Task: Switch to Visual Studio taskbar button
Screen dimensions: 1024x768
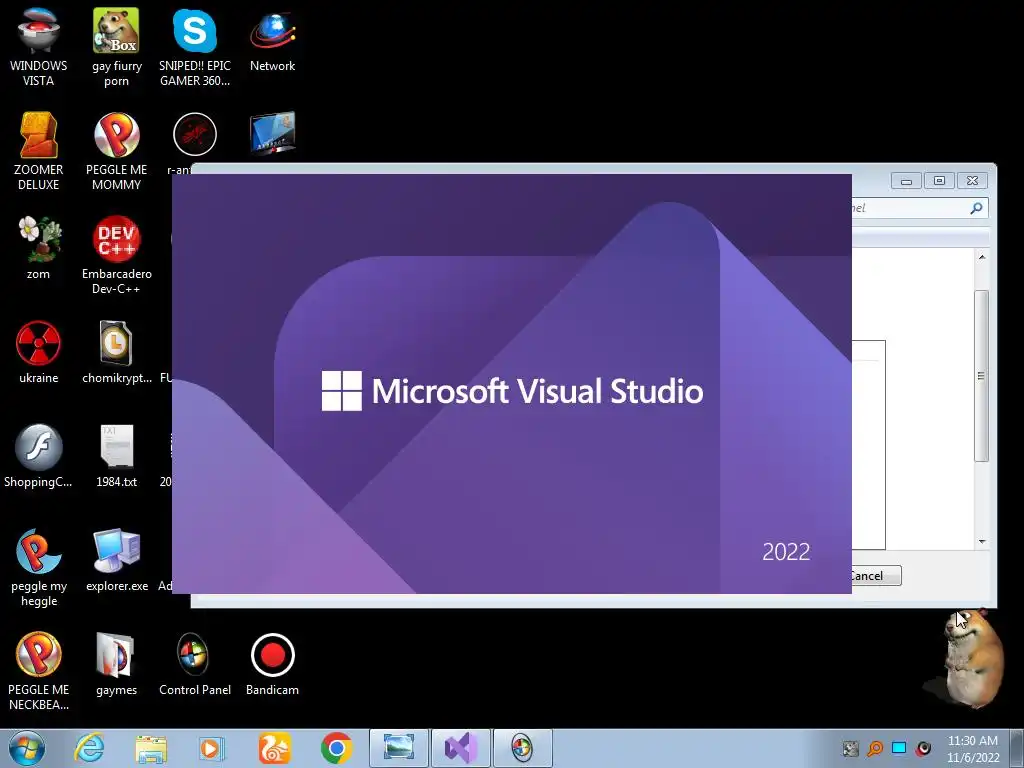Action: (460, 748)
